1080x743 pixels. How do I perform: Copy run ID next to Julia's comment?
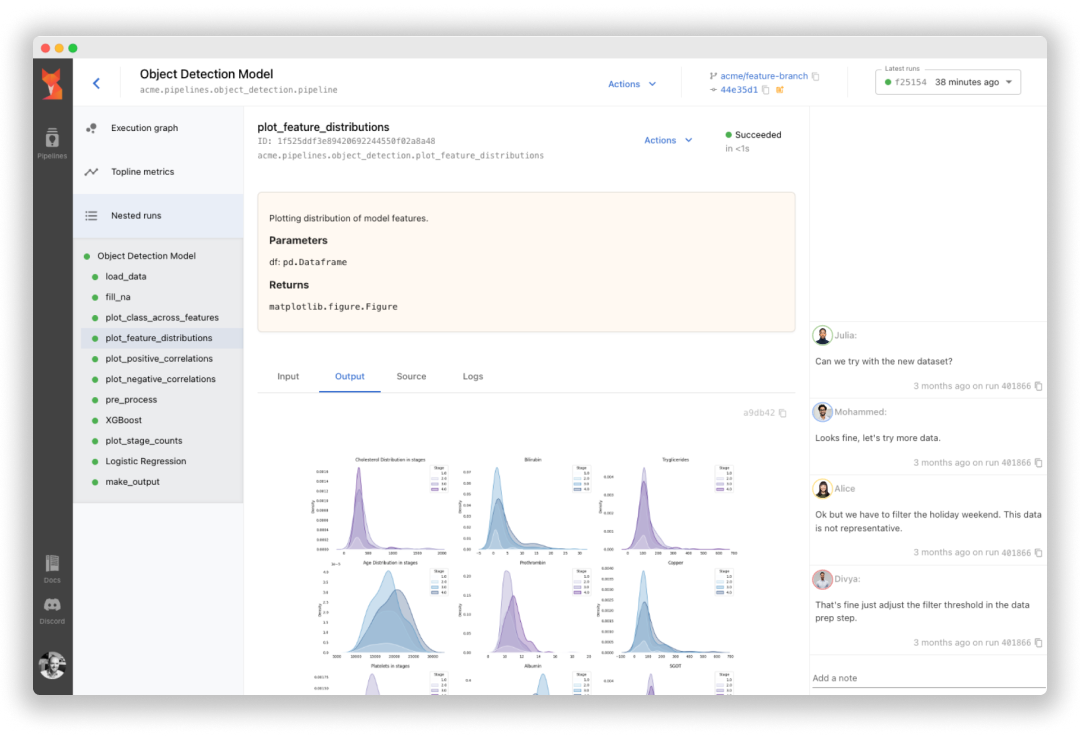(1038, 386)
